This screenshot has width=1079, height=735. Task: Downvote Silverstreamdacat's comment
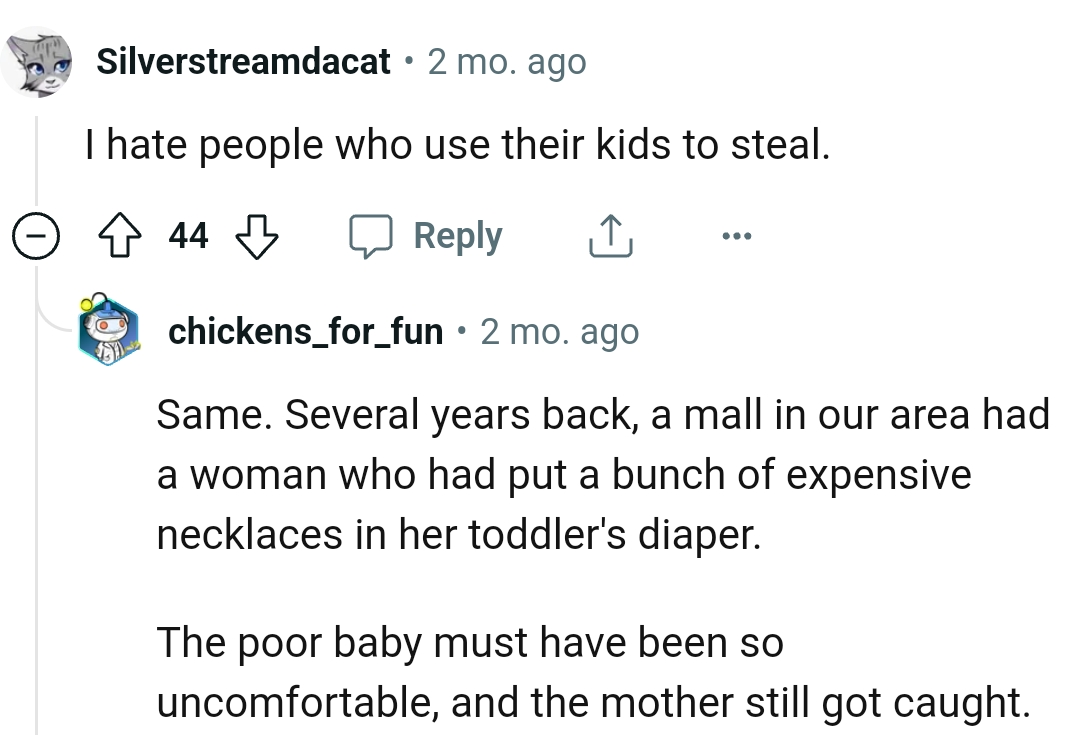255,236
